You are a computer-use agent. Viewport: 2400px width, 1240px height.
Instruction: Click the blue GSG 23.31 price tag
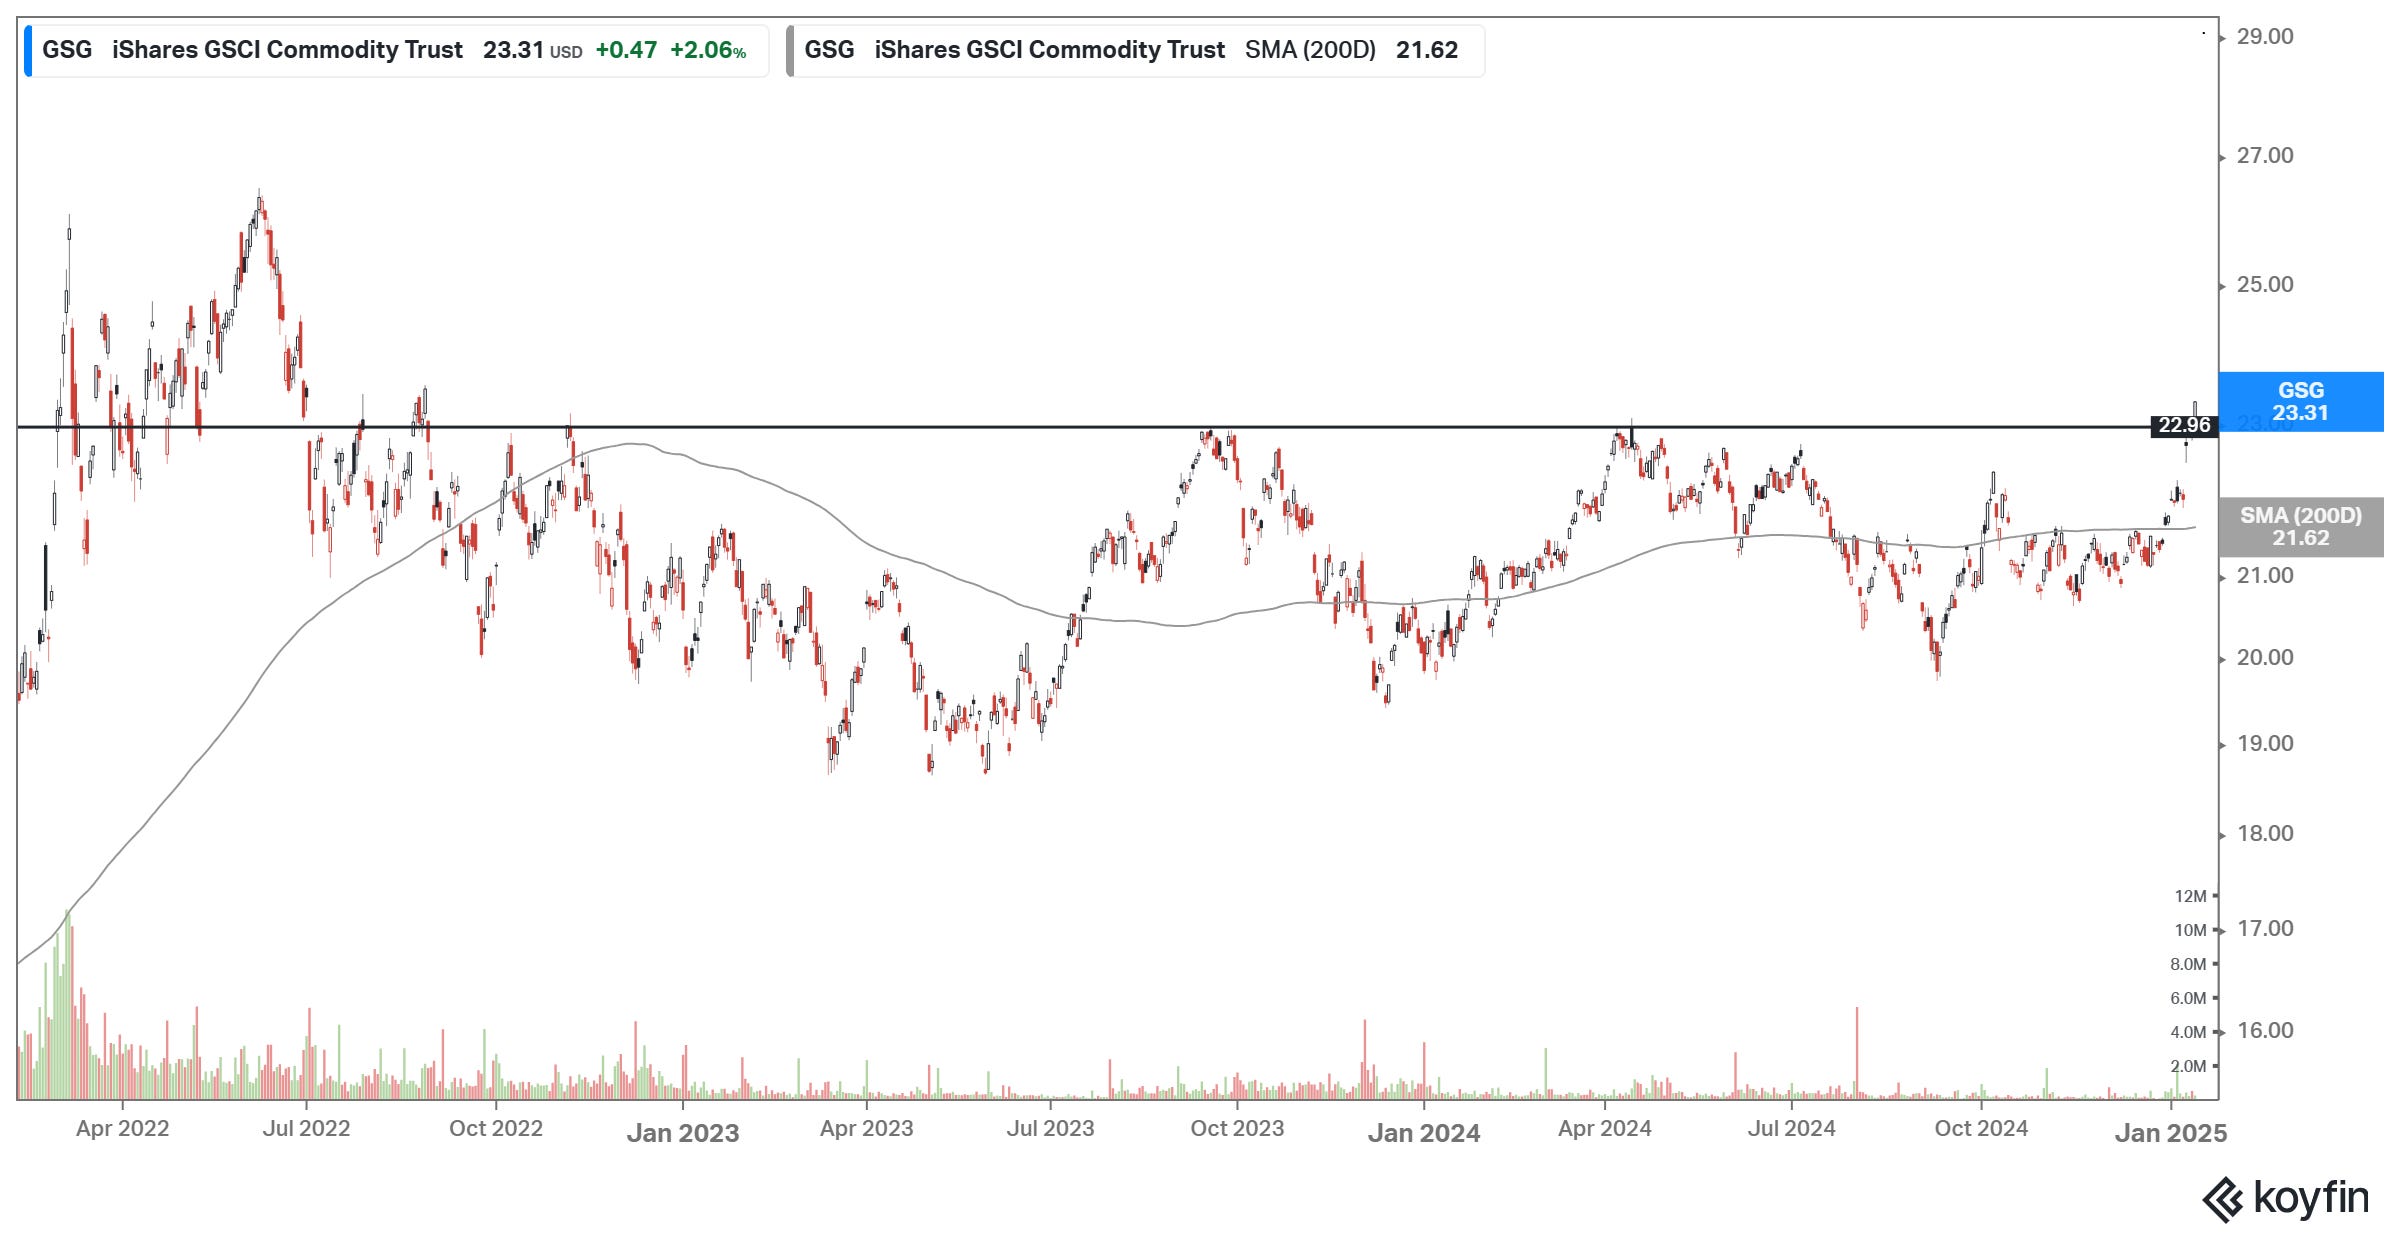2300,401
